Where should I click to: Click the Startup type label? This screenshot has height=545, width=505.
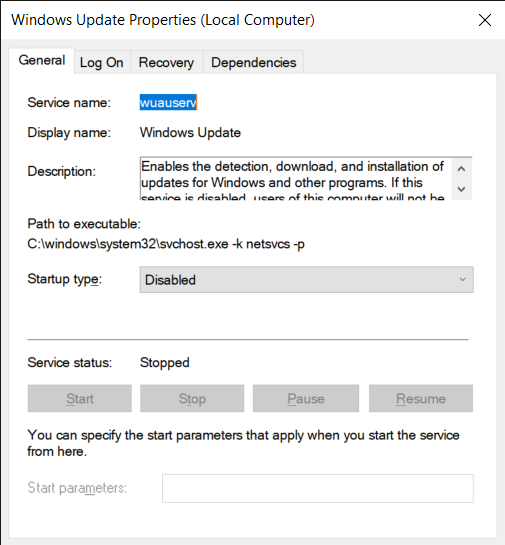[x=65, y=279]
